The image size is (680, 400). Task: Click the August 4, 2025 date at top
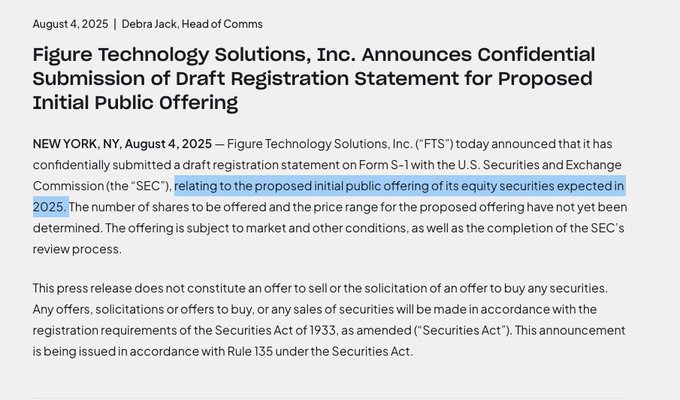[x=70, y=24]
